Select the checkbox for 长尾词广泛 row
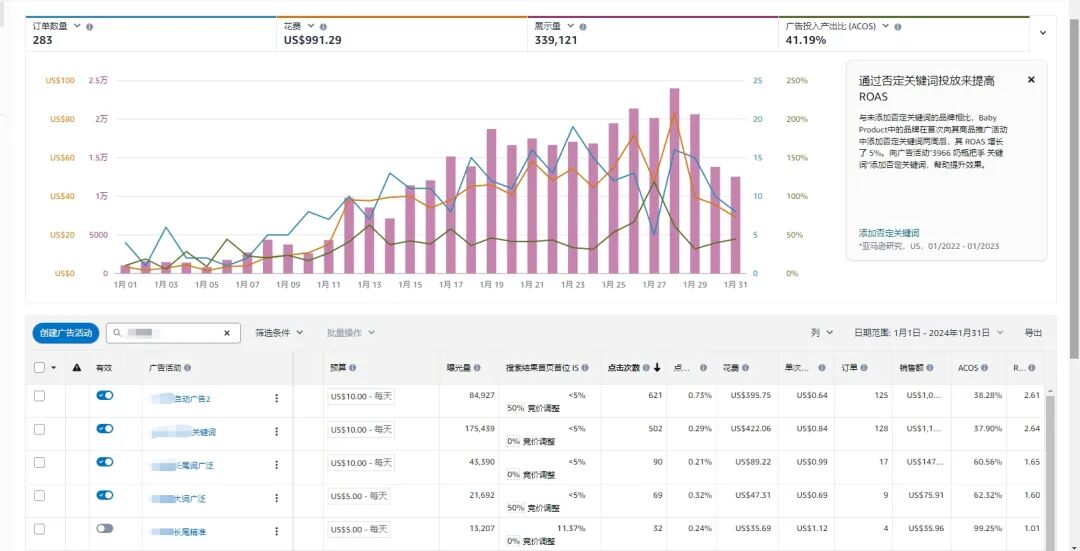The image size is (1080, 551). (39, 462)
